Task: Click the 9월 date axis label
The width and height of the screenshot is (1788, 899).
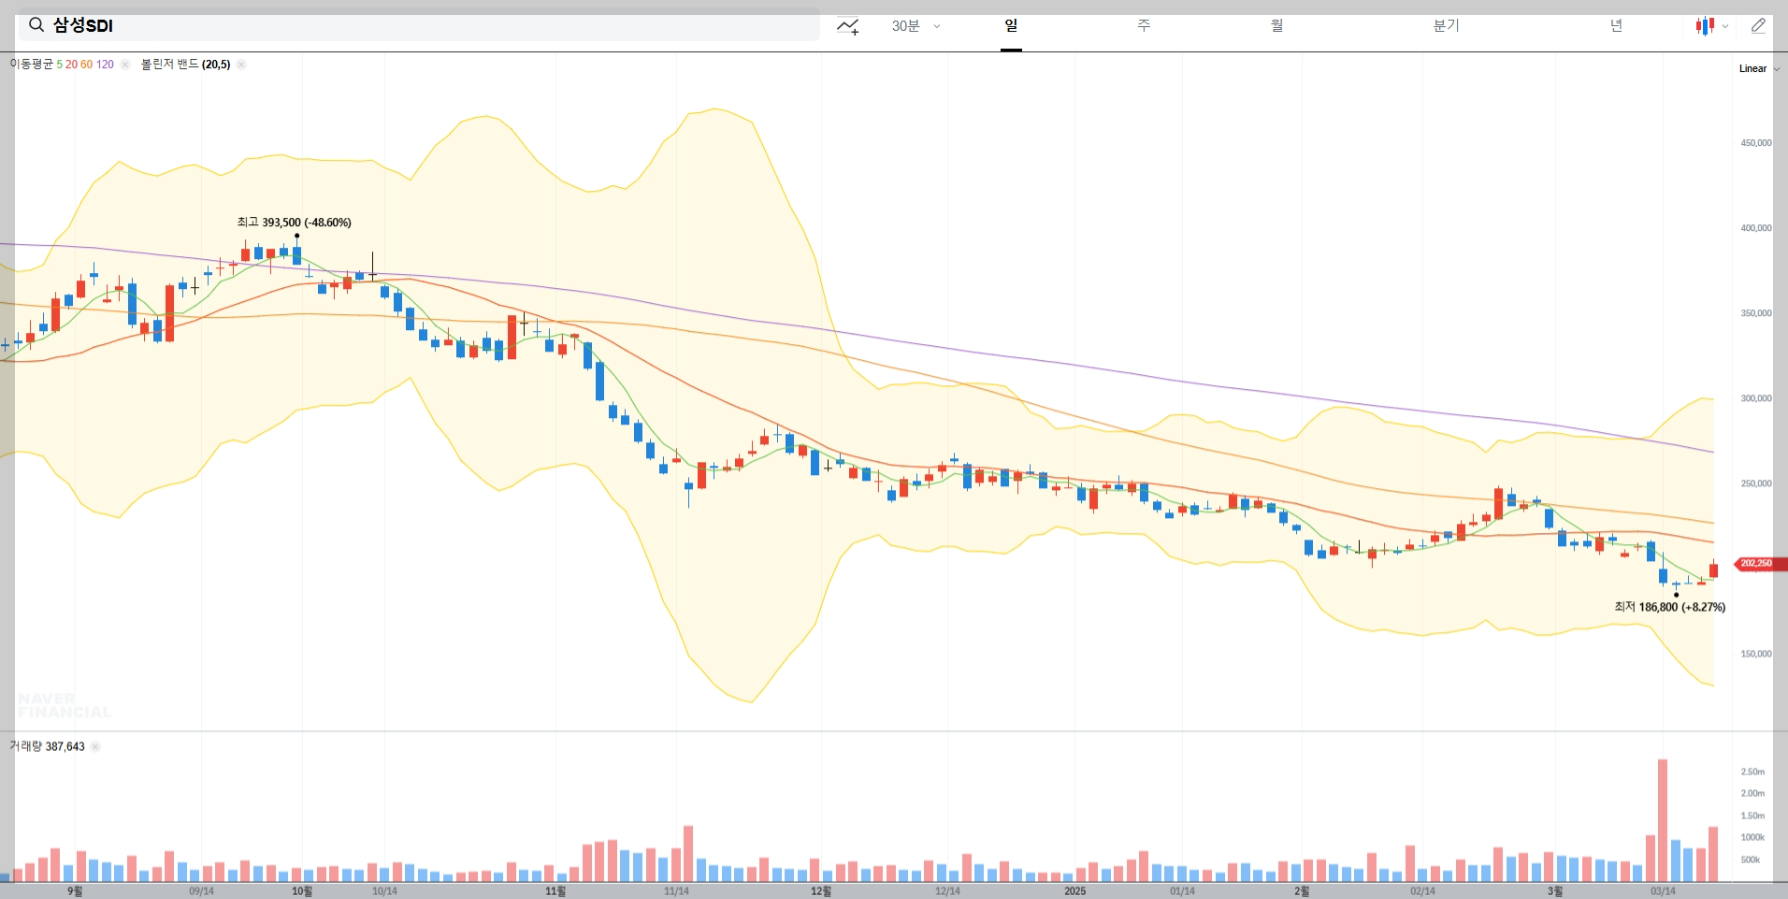Action: click(x=75, y=891)
